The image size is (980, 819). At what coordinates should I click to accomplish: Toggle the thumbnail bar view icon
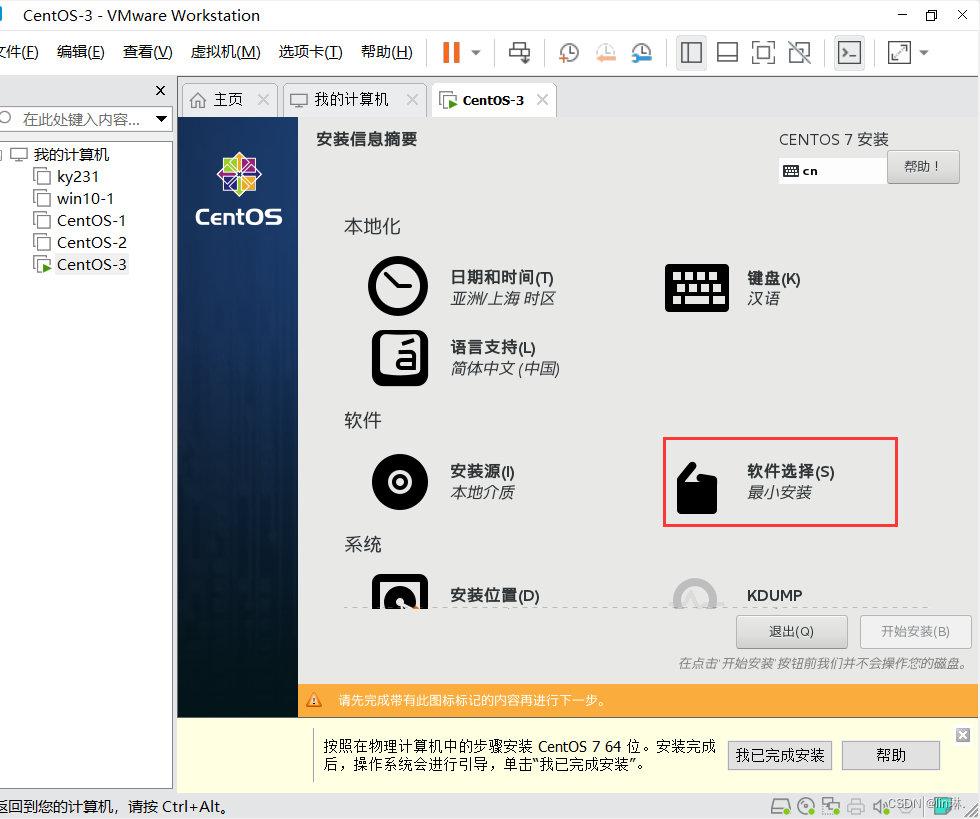point(727,53)
